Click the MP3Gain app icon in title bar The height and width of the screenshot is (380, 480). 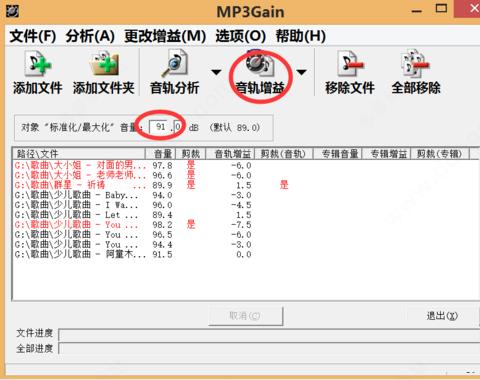tap(12, 11)
